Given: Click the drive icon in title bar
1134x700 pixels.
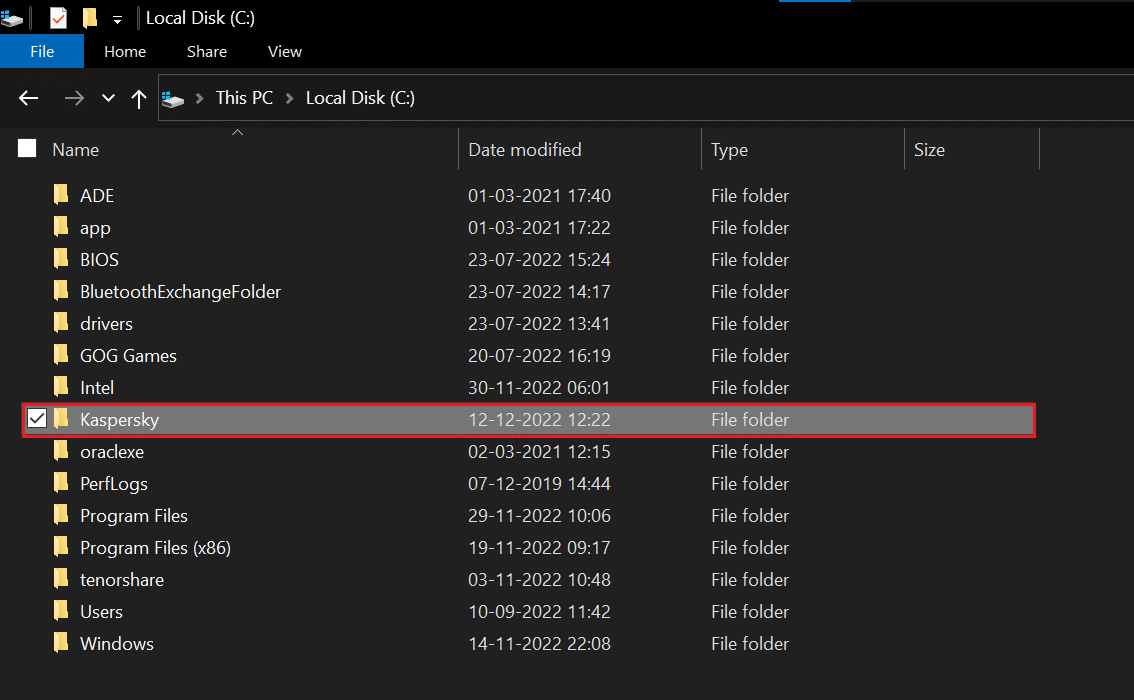Looking at the screenshot, I should click(12, 18).
